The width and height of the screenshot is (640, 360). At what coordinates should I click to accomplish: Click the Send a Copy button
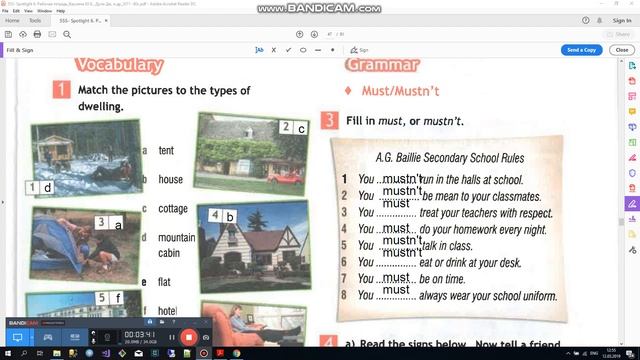[x=582, y=50]
